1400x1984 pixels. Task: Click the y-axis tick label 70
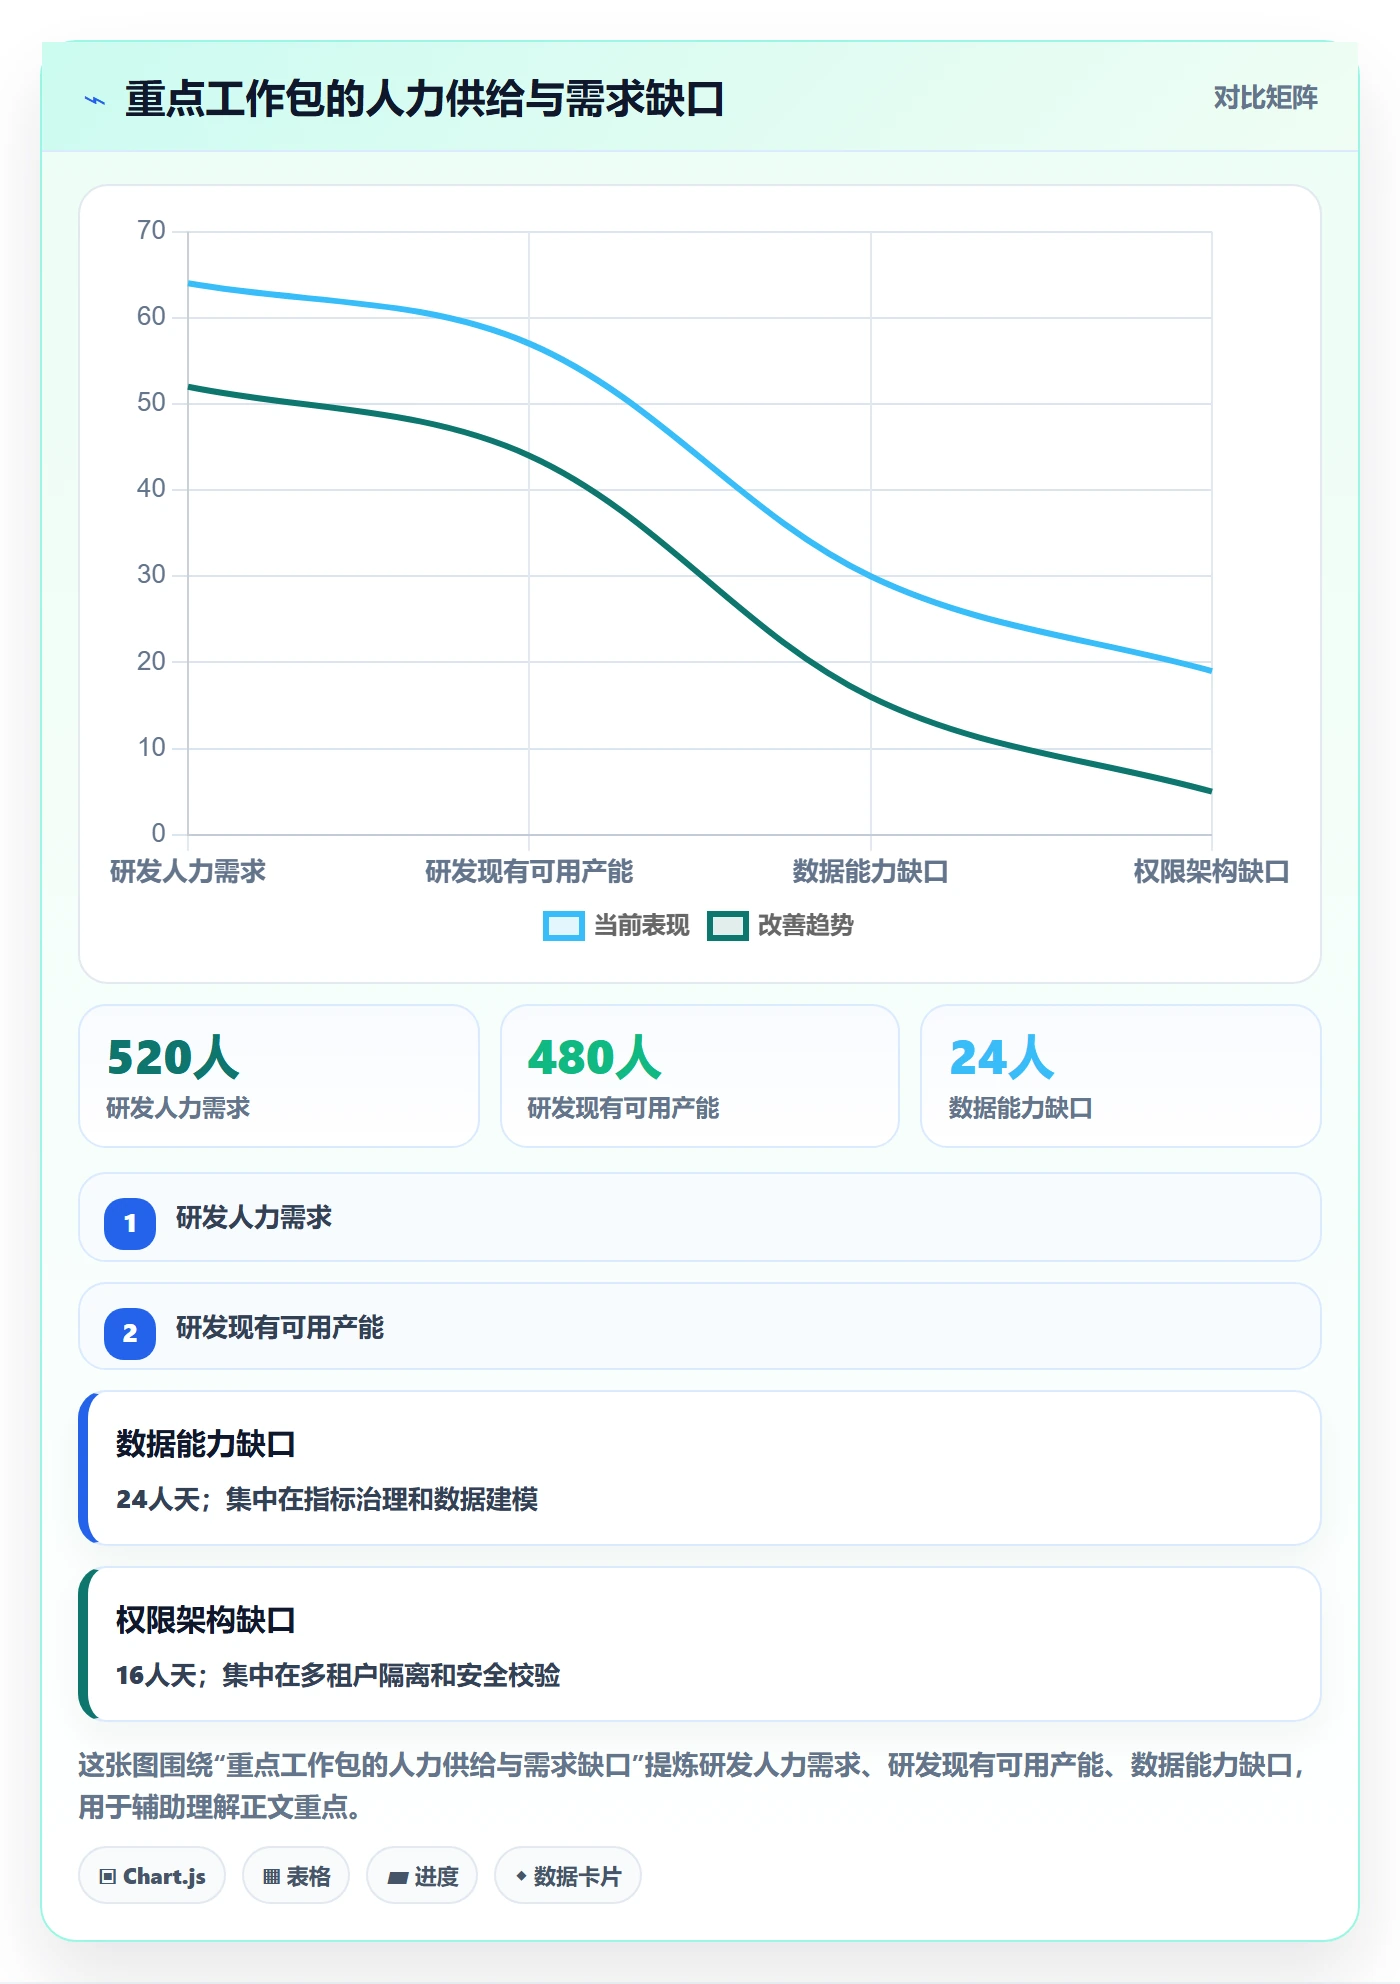[151, 231]
